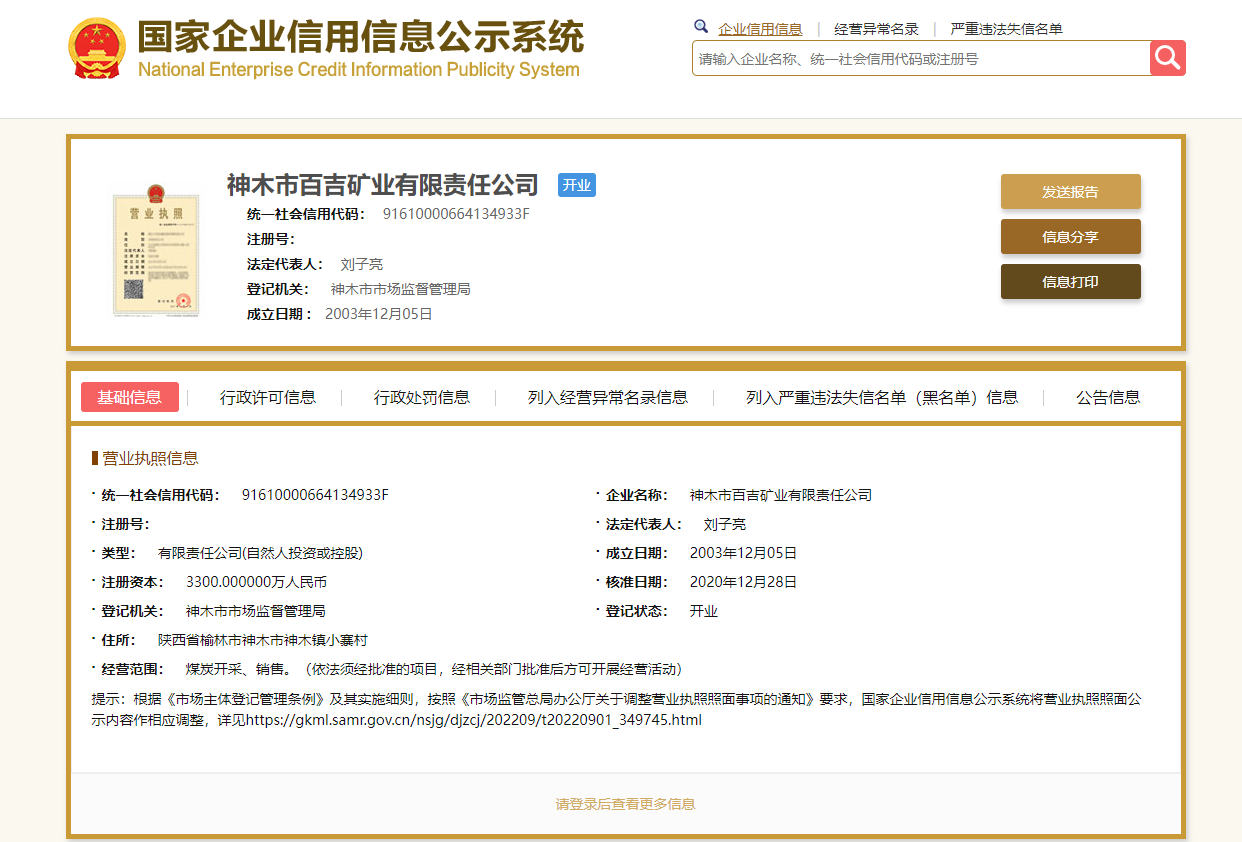Viewport: 1242px width, 842px height.
Task: Click the 发送报告 button
Action: [1070, 192]
